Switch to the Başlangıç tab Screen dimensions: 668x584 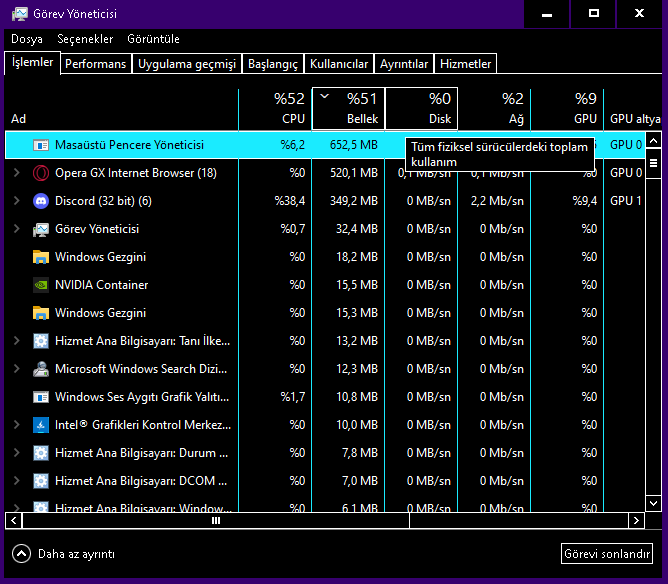tap(272, 64)
